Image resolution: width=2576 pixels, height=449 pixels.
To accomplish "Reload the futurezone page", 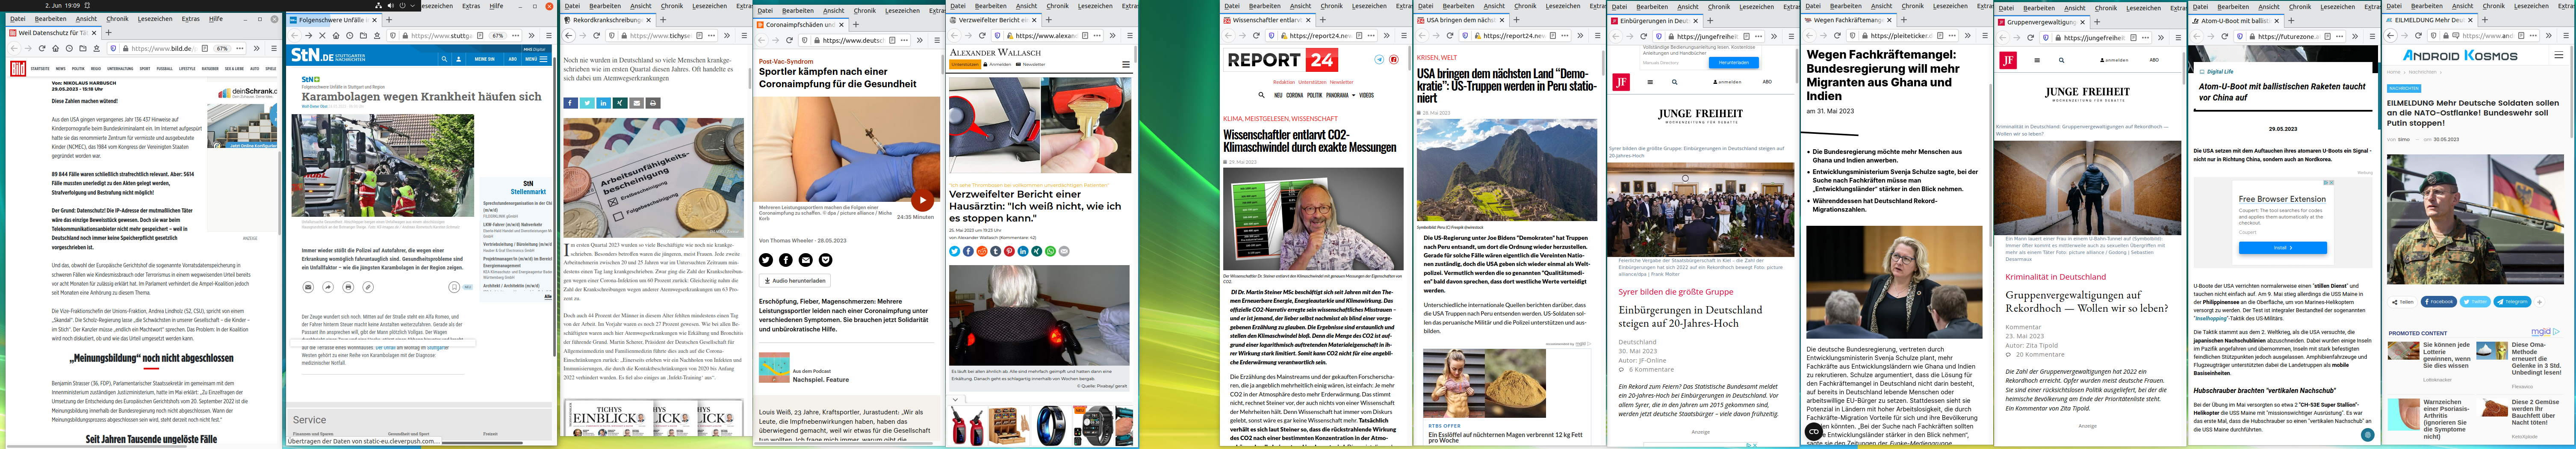I will pos(2225,36).
